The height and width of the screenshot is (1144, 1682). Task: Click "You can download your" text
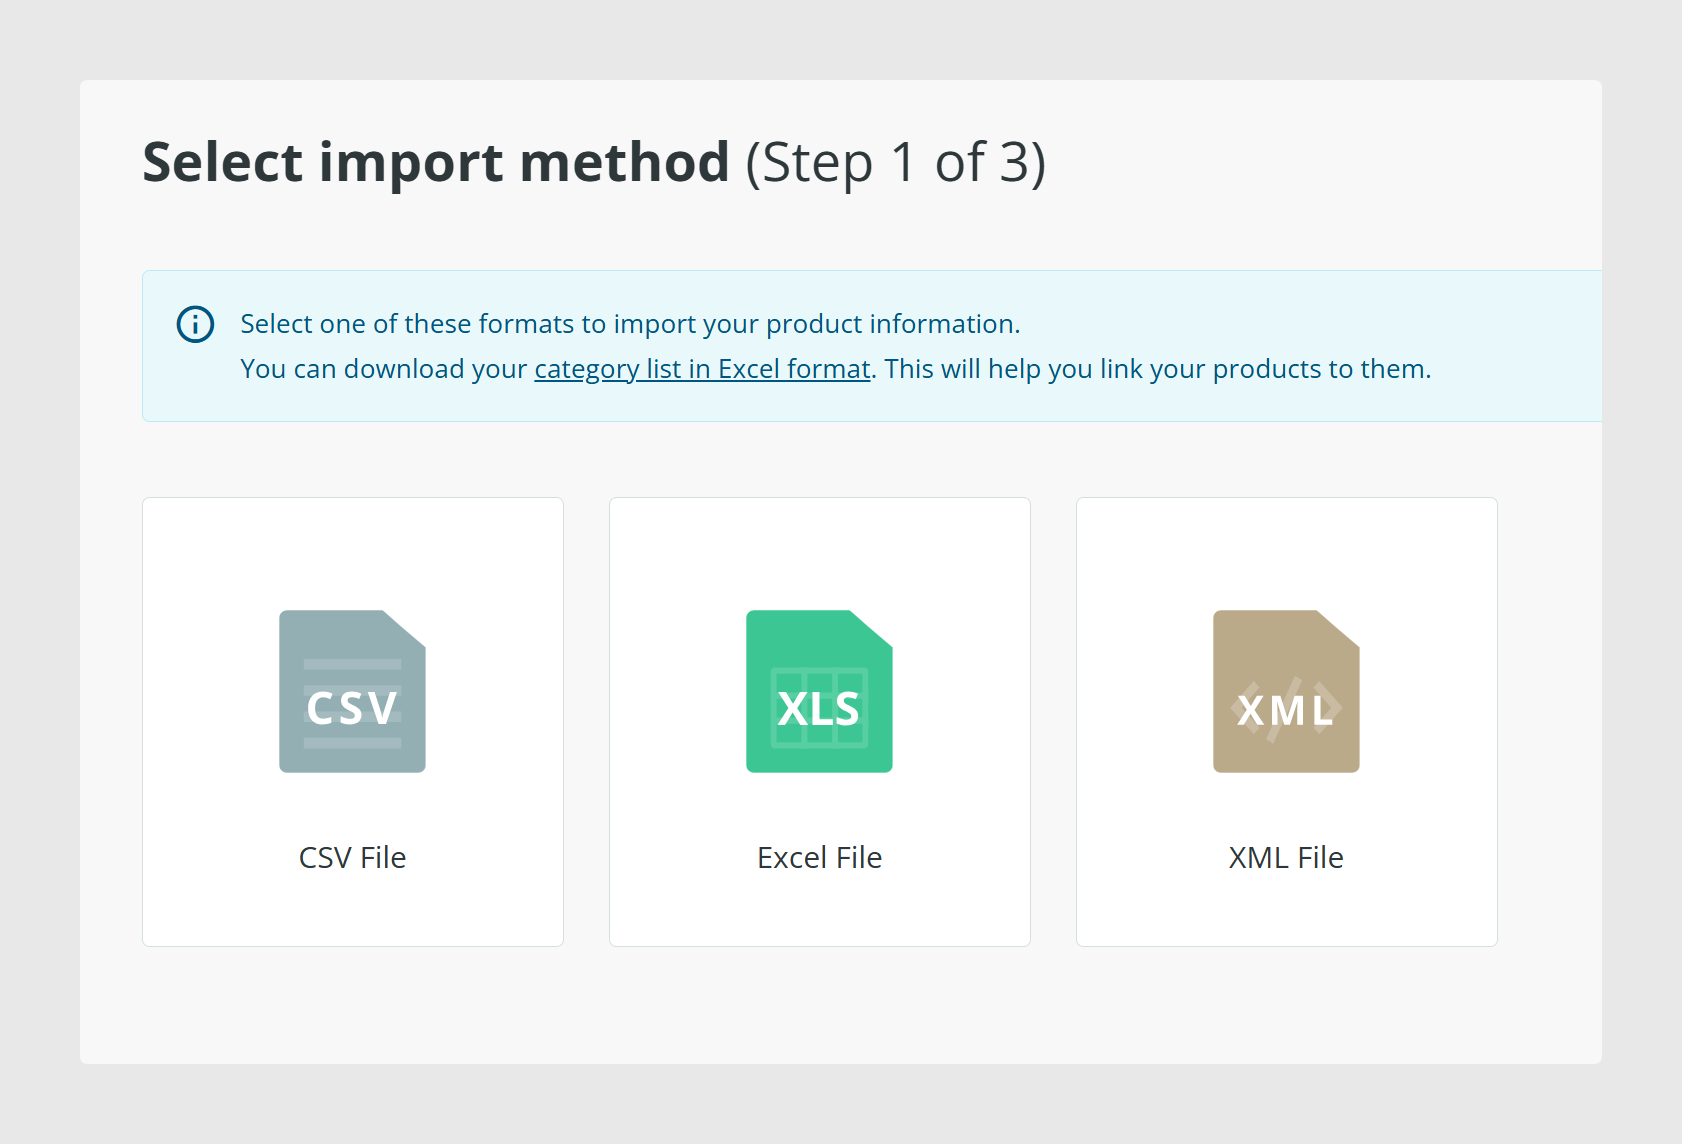click(383, 369)
